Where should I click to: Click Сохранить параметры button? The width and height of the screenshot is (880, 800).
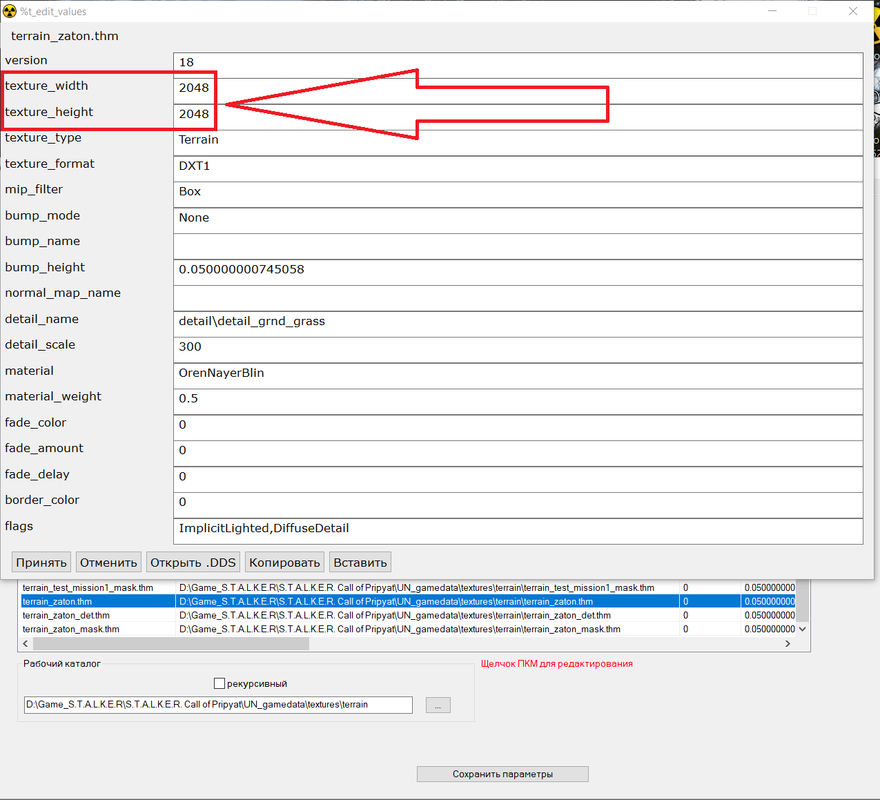tap(503, 774)
